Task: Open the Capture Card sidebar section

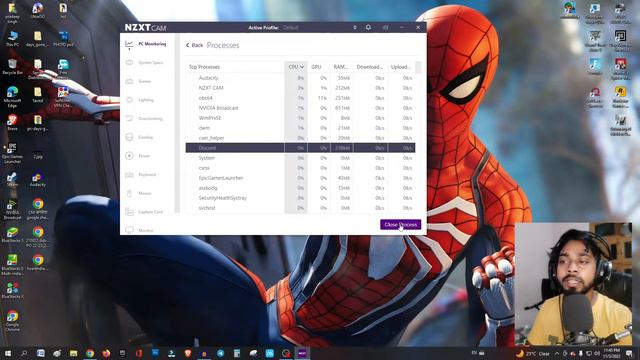Action: [x=144, y=212]
